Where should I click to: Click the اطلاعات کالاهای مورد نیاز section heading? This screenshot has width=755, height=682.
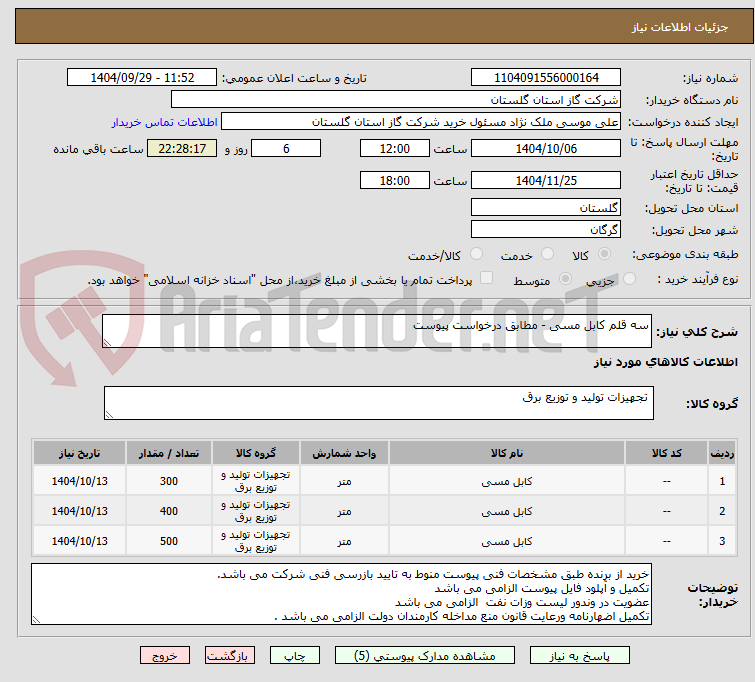665,362
